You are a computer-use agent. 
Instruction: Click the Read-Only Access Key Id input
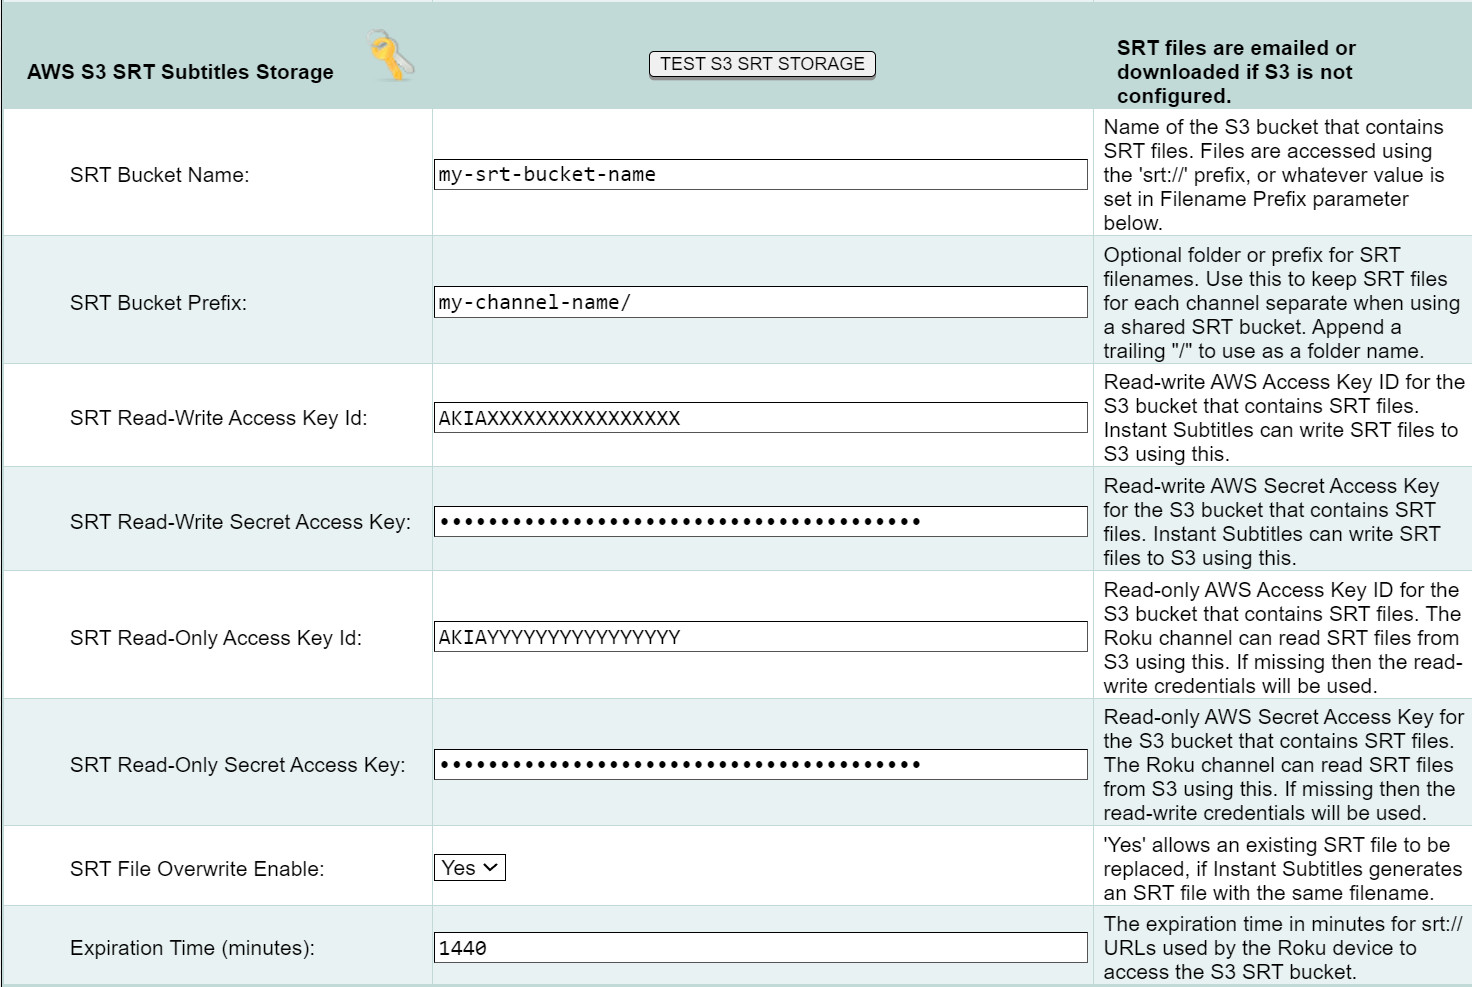click(760, 637)
